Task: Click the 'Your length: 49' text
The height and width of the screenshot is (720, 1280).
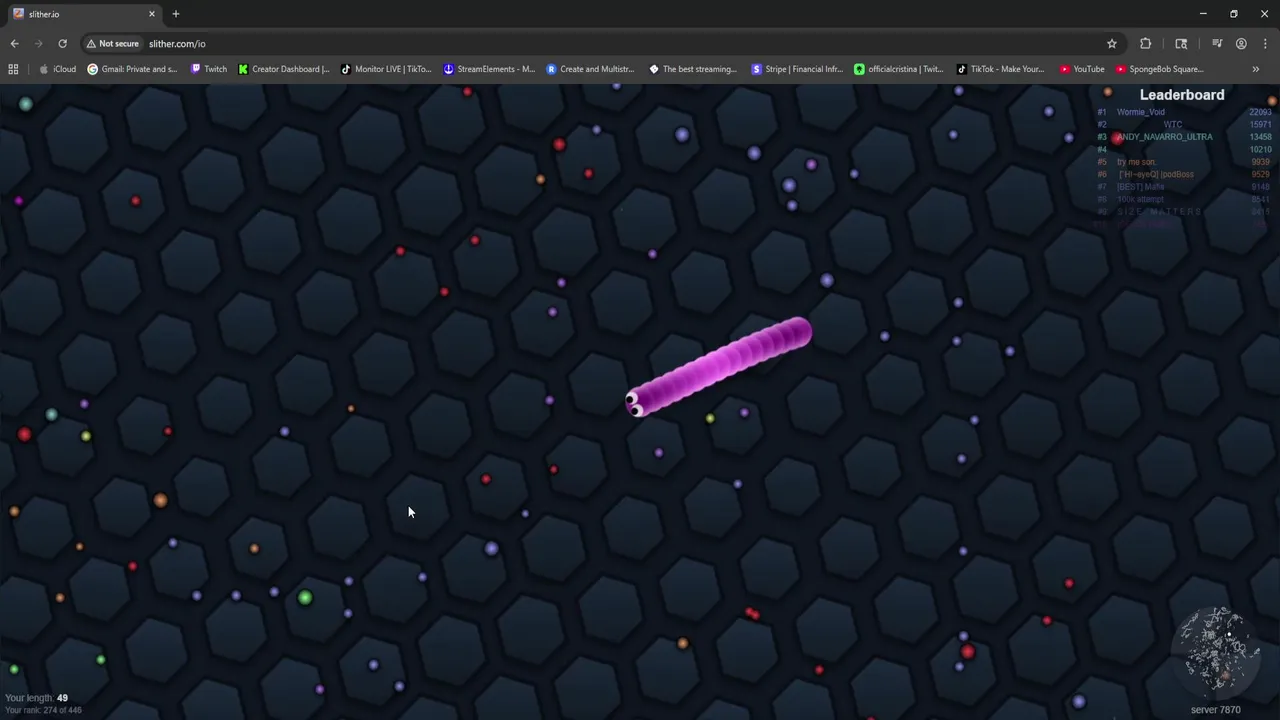Action: pos(36,698)
